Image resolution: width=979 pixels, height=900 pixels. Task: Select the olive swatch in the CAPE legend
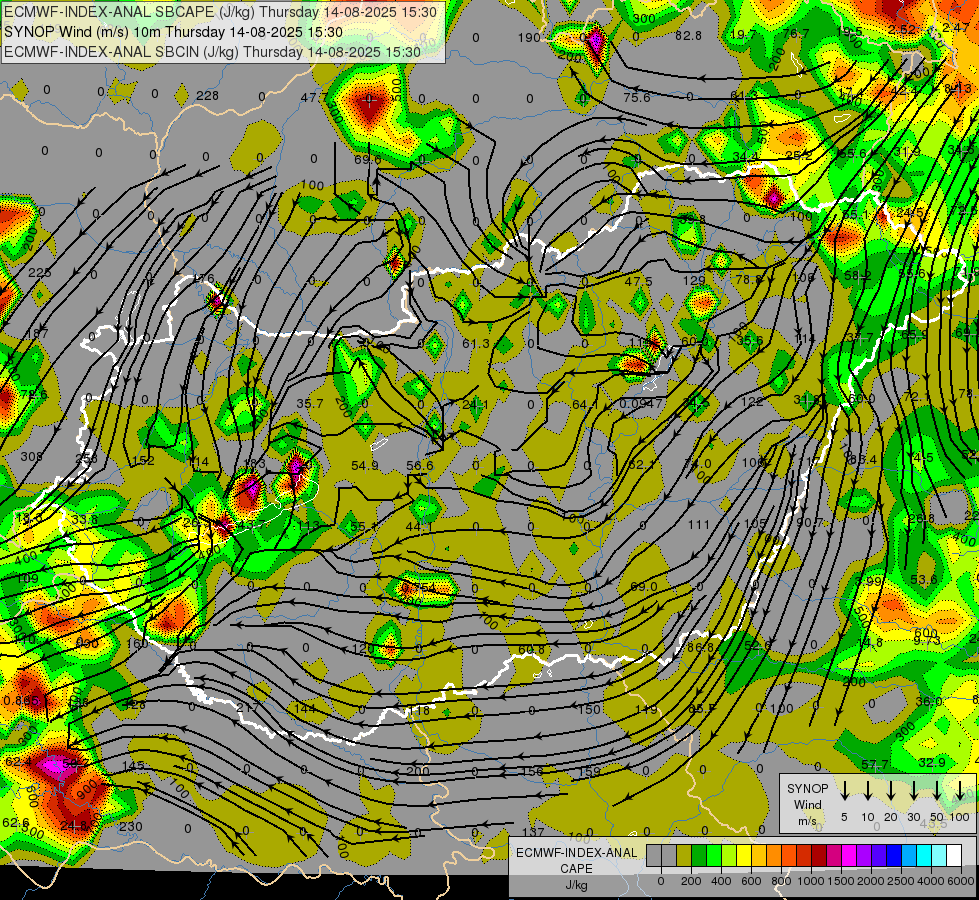[x=684, y=855]
